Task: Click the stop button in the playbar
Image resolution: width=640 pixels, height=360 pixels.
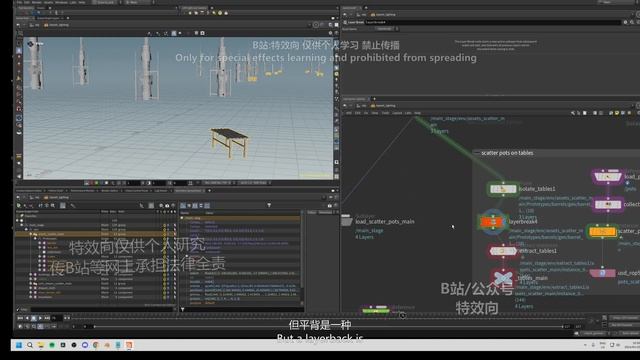Action: (34, 318)
